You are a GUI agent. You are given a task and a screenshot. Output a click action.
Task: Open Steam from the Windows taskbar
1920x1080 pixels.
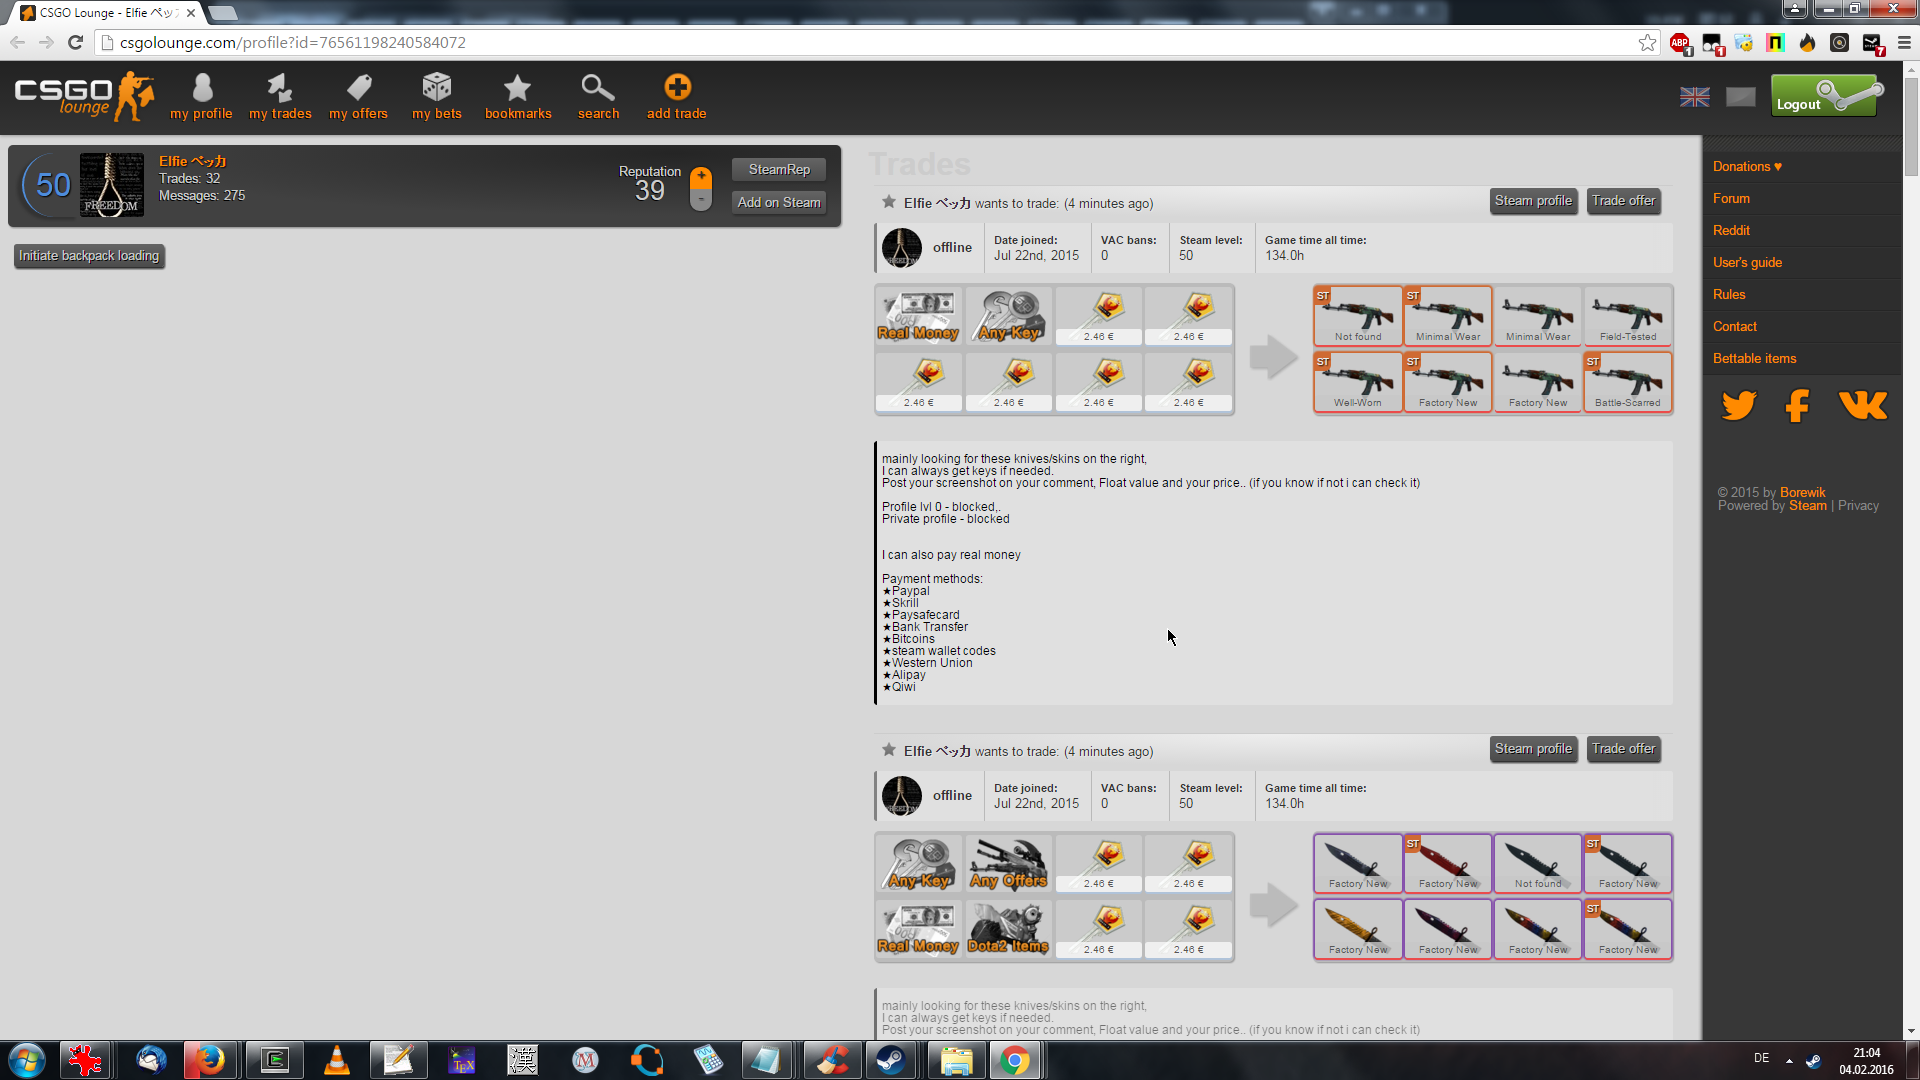(x=890, y=1060)
